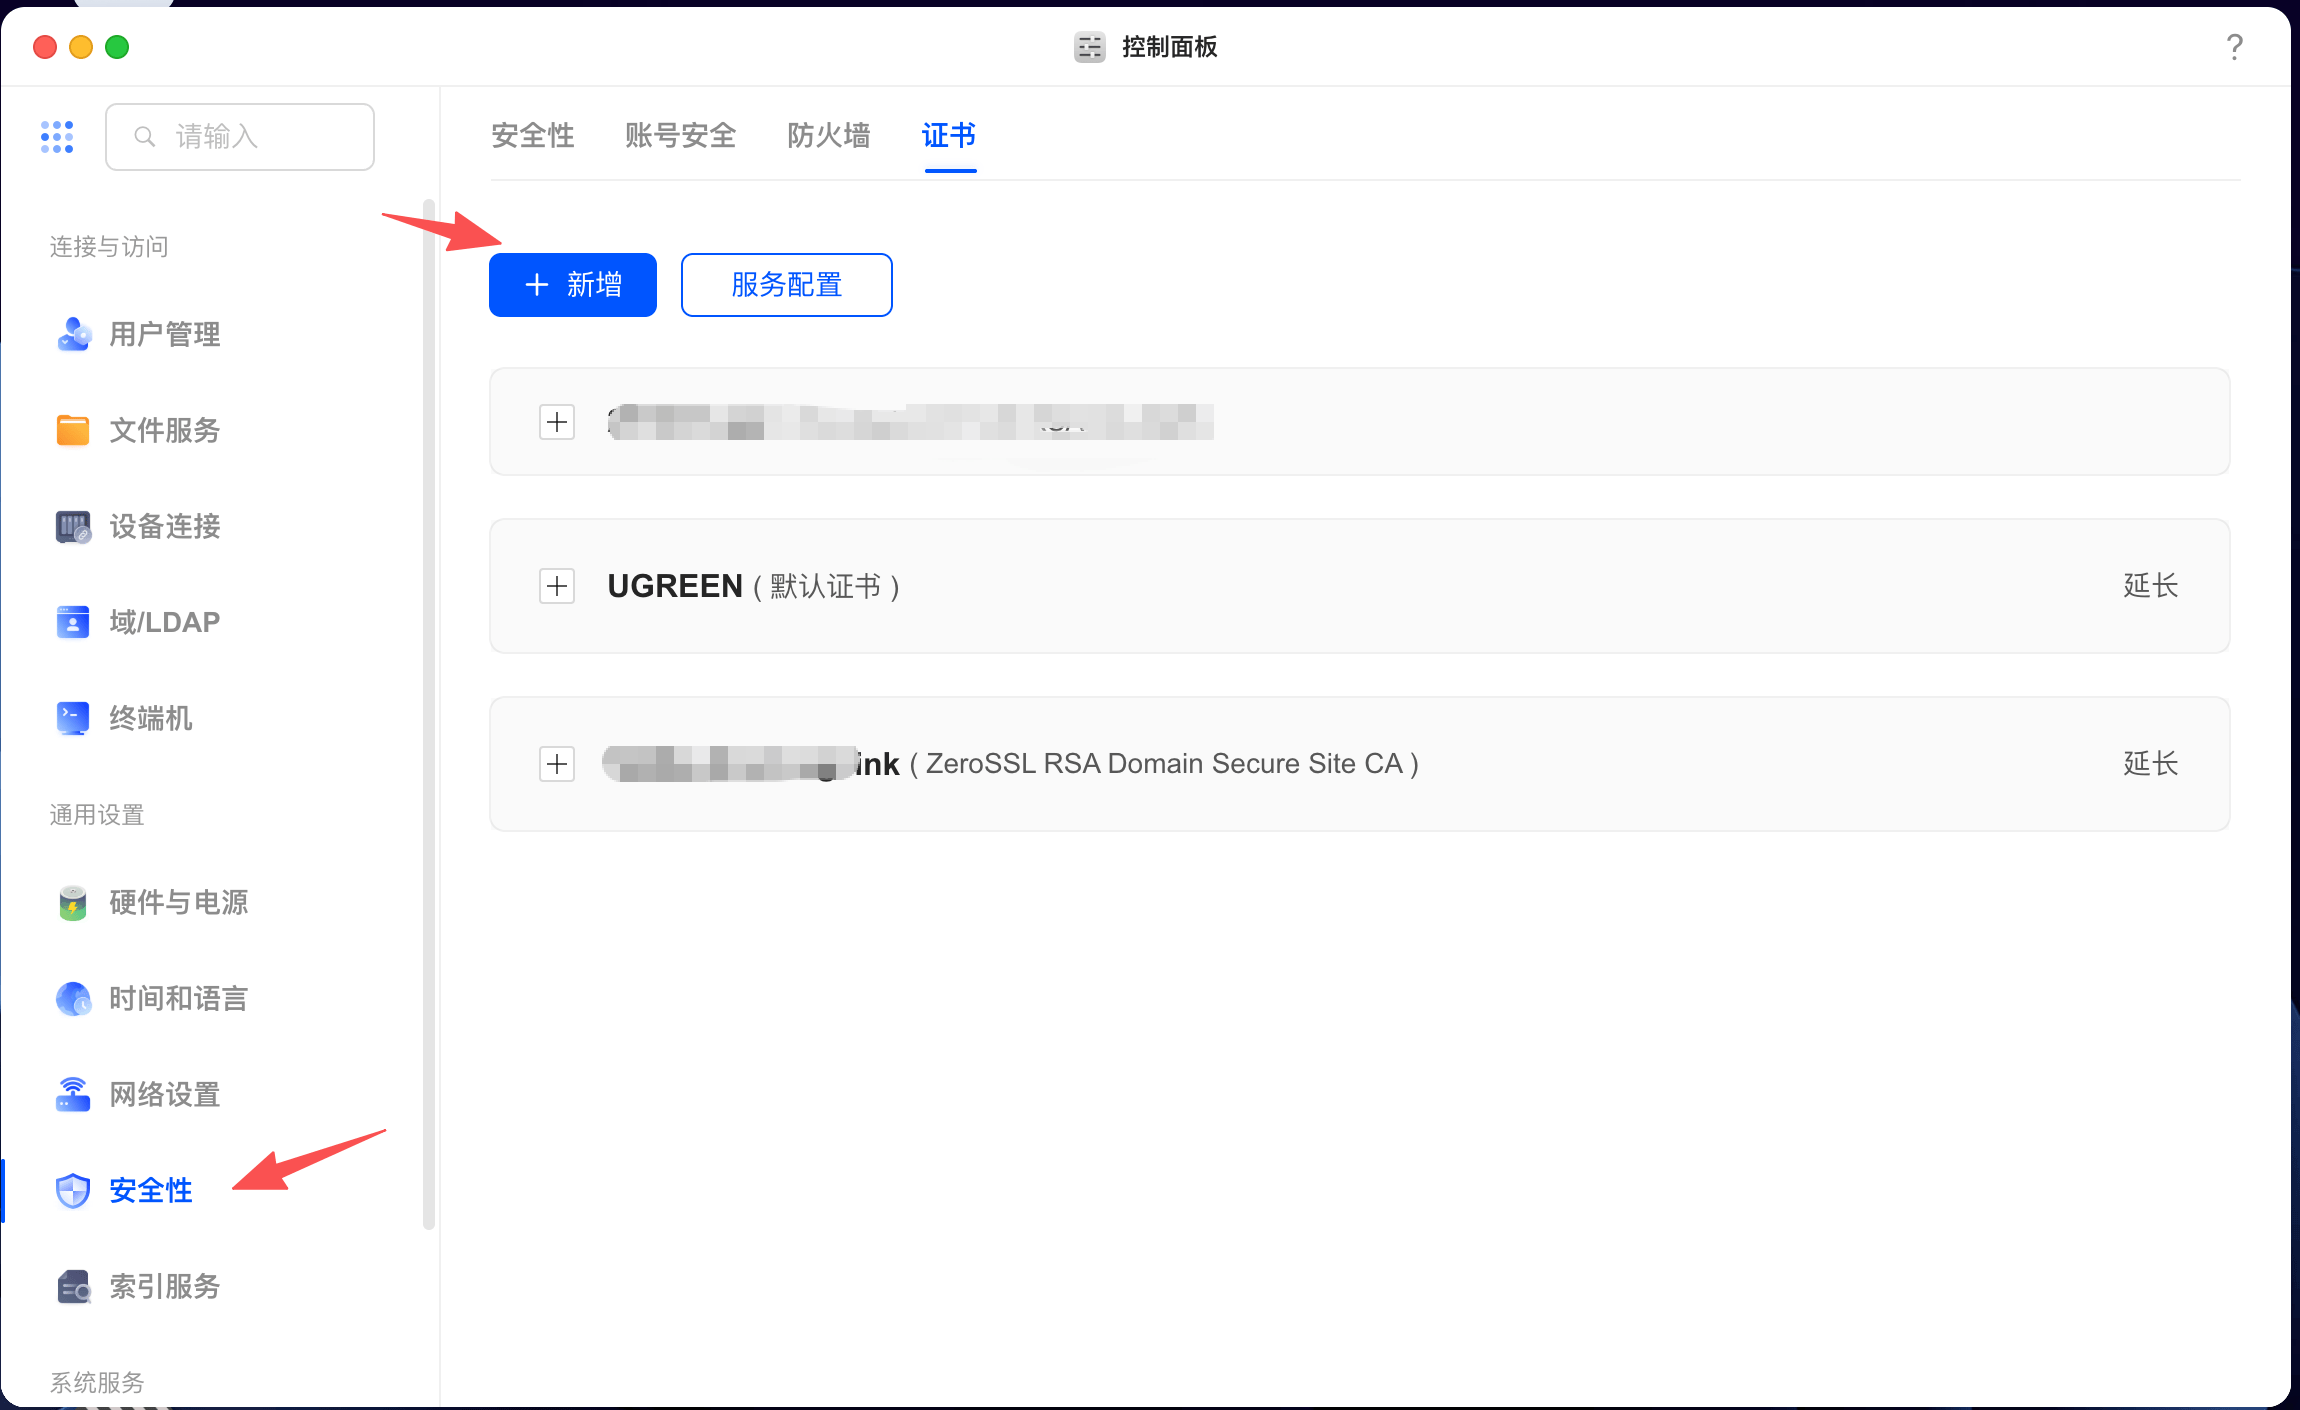2300x1410 pixels.
Task: Open Domain/LDAP sidebar icon
Action: coord(73,622)
